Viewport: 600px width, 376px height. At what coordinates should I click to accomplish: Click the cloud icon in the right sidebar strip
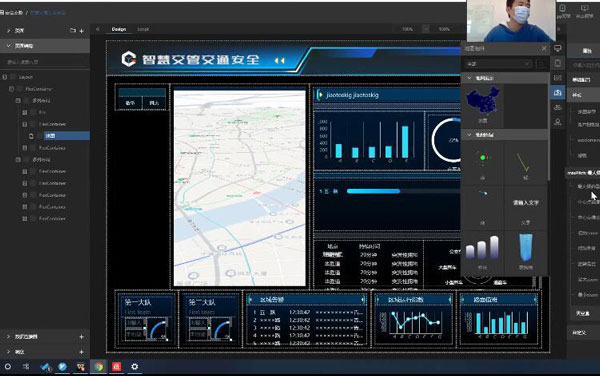pos(558,107)
